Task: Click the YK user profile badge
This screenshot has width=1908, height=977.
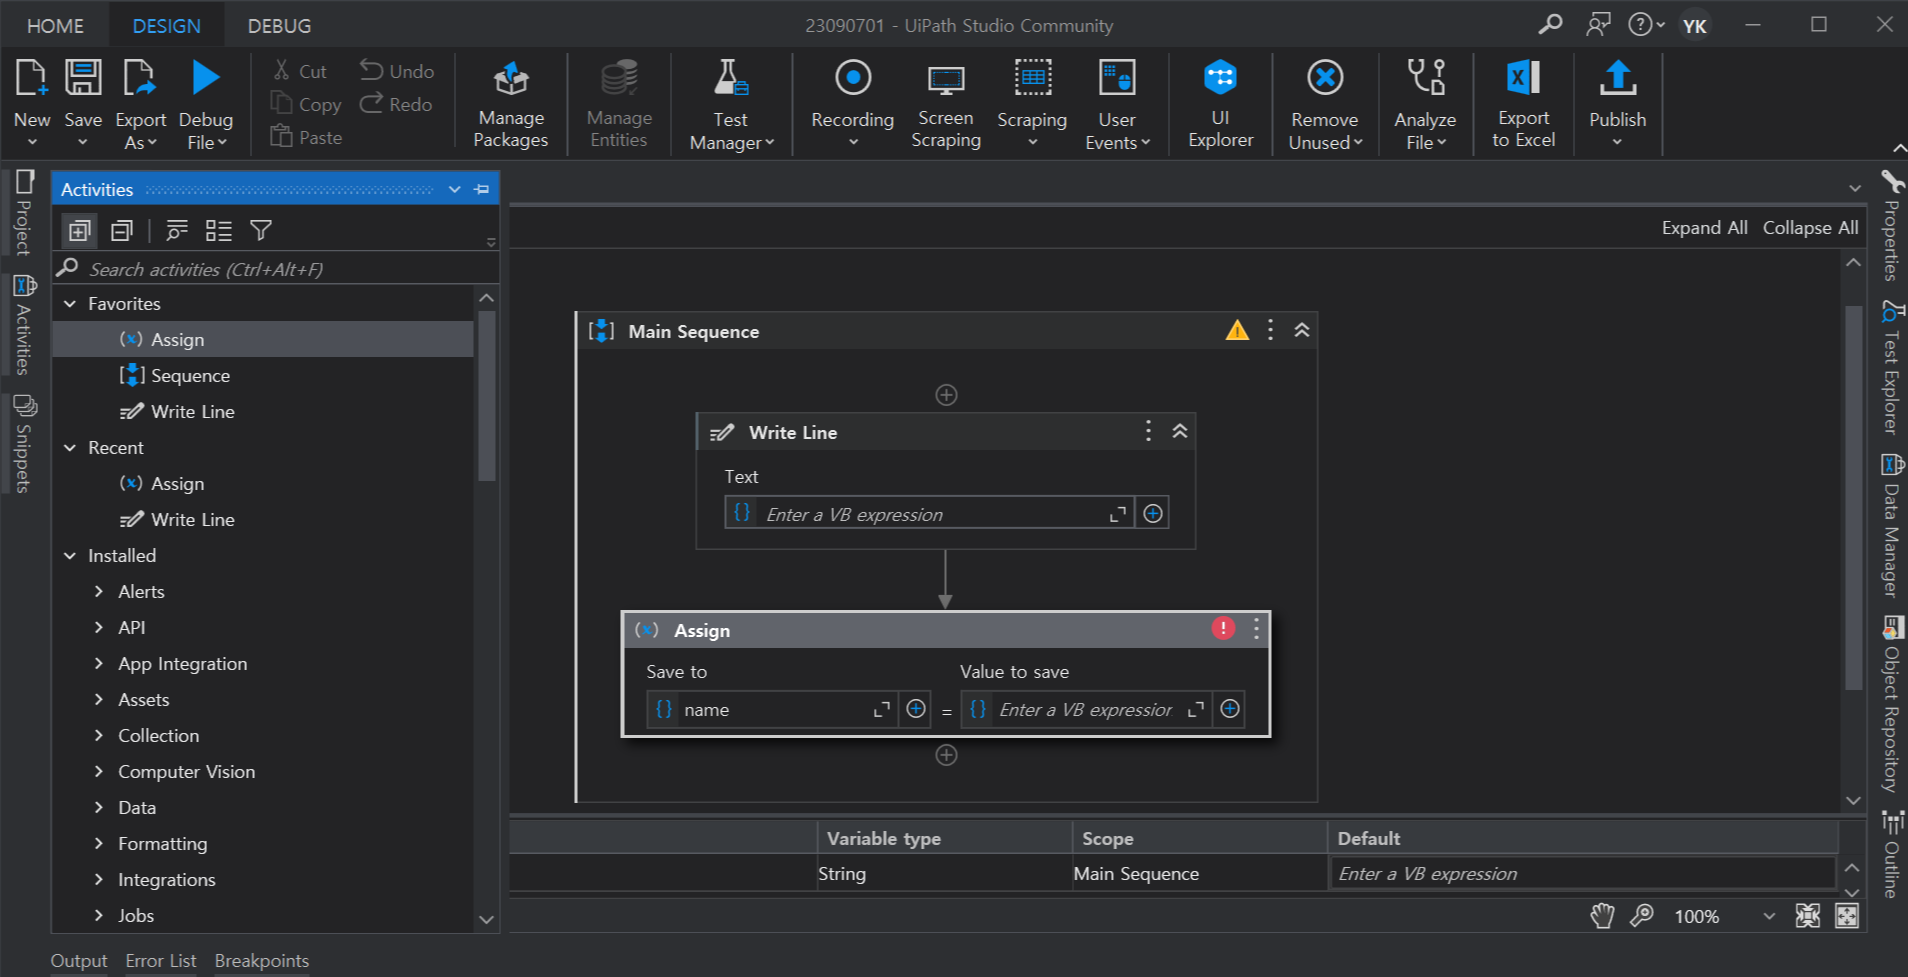Action: tap(1694, 25)
